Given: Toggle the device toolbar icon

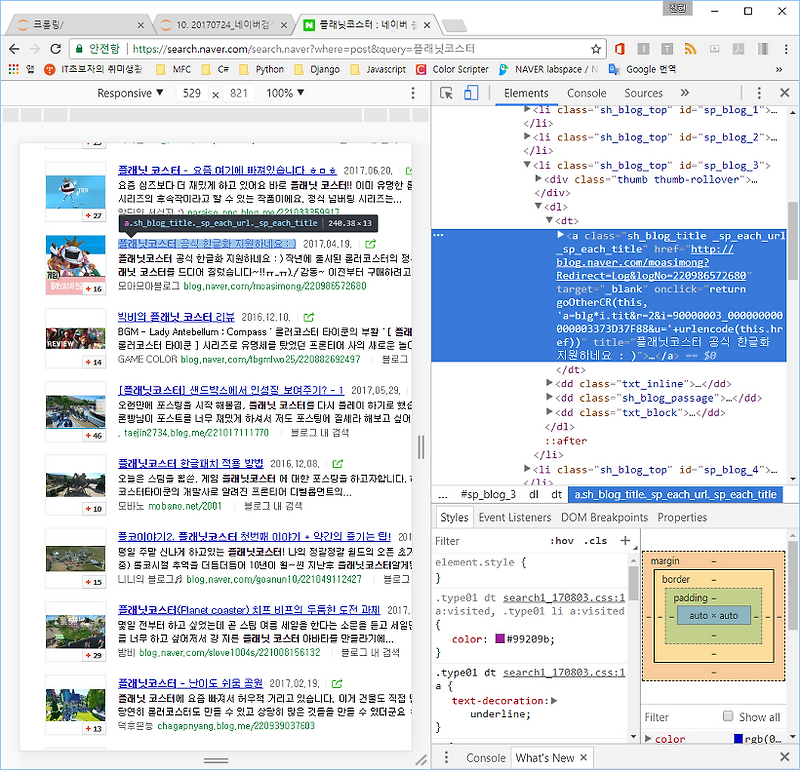Looking at the screenshot, I should pos(470,93).
